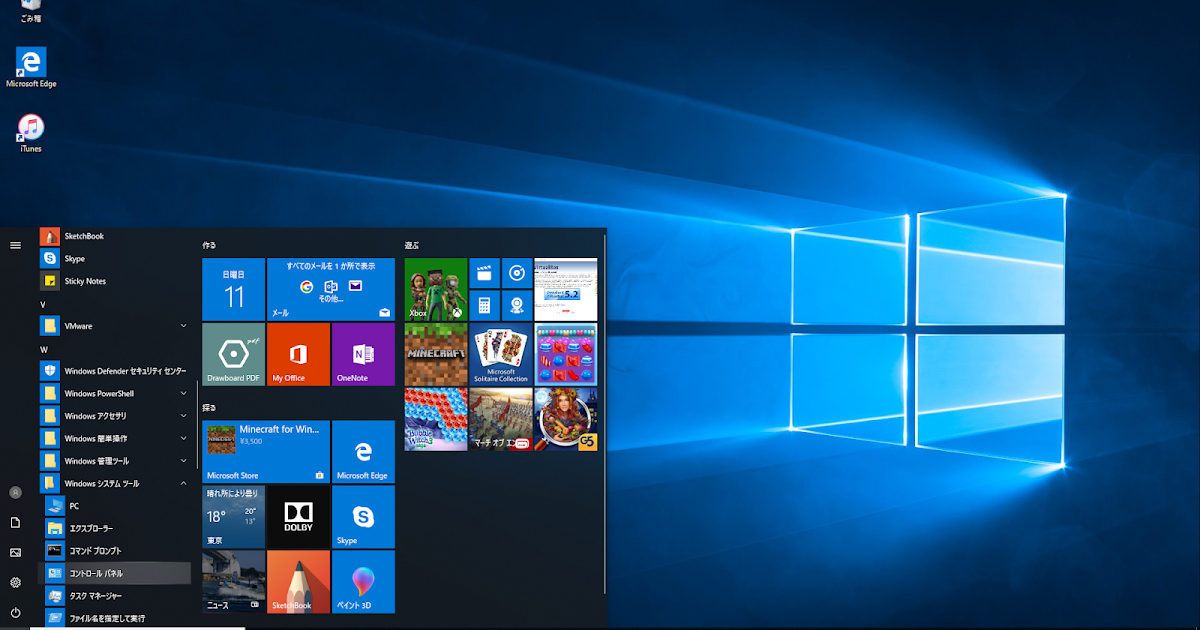Open the Movies & TV clapperboard tile
This screenshot has width=1200, height=630.
[485, 273]
